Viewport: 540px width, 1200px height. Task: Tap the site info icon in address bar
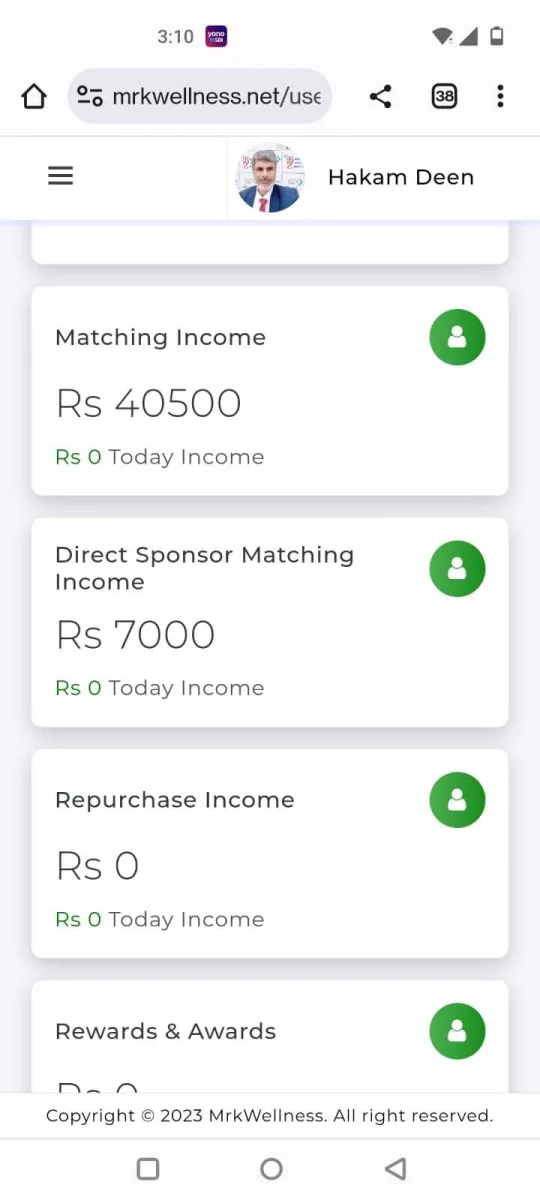click(90, 96)
